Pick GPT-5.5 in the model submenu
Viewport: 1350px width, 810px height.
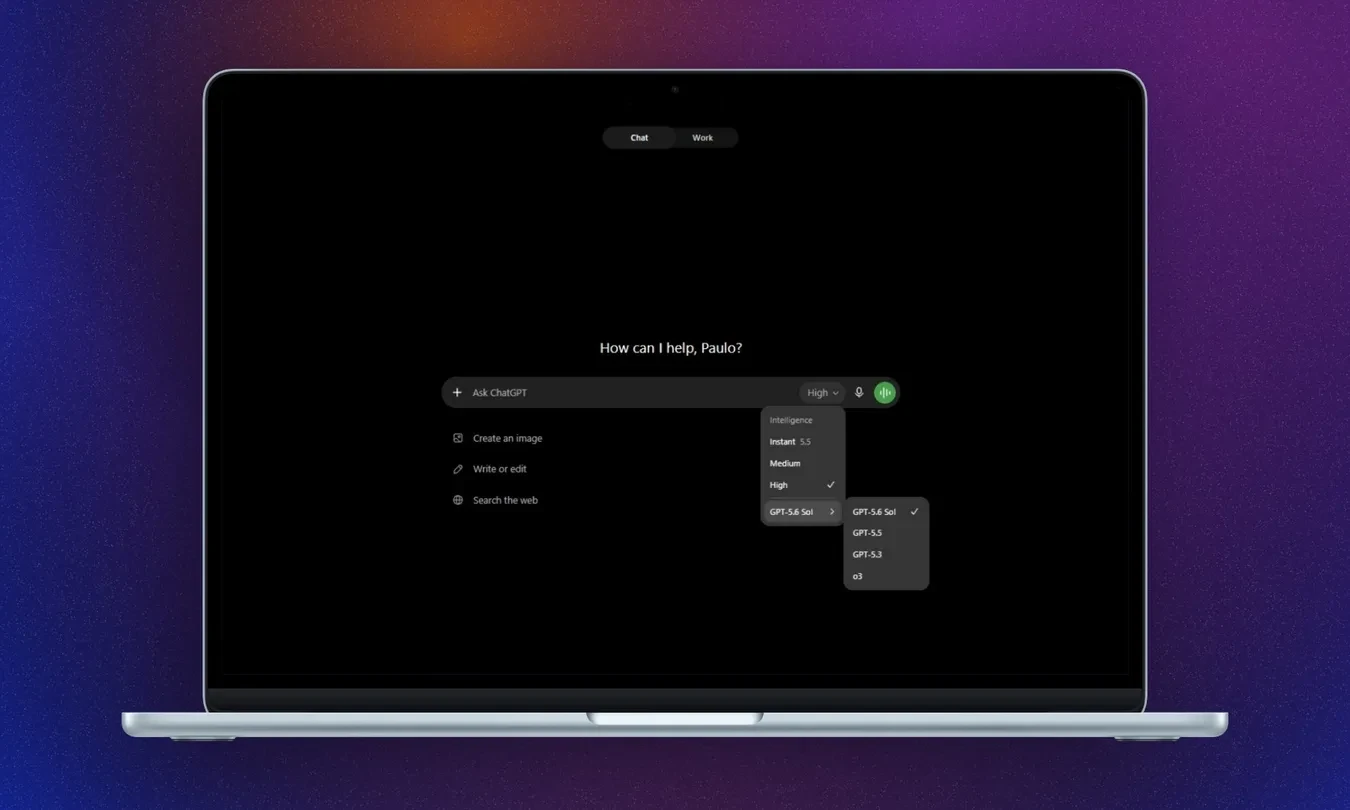(886, 533)
